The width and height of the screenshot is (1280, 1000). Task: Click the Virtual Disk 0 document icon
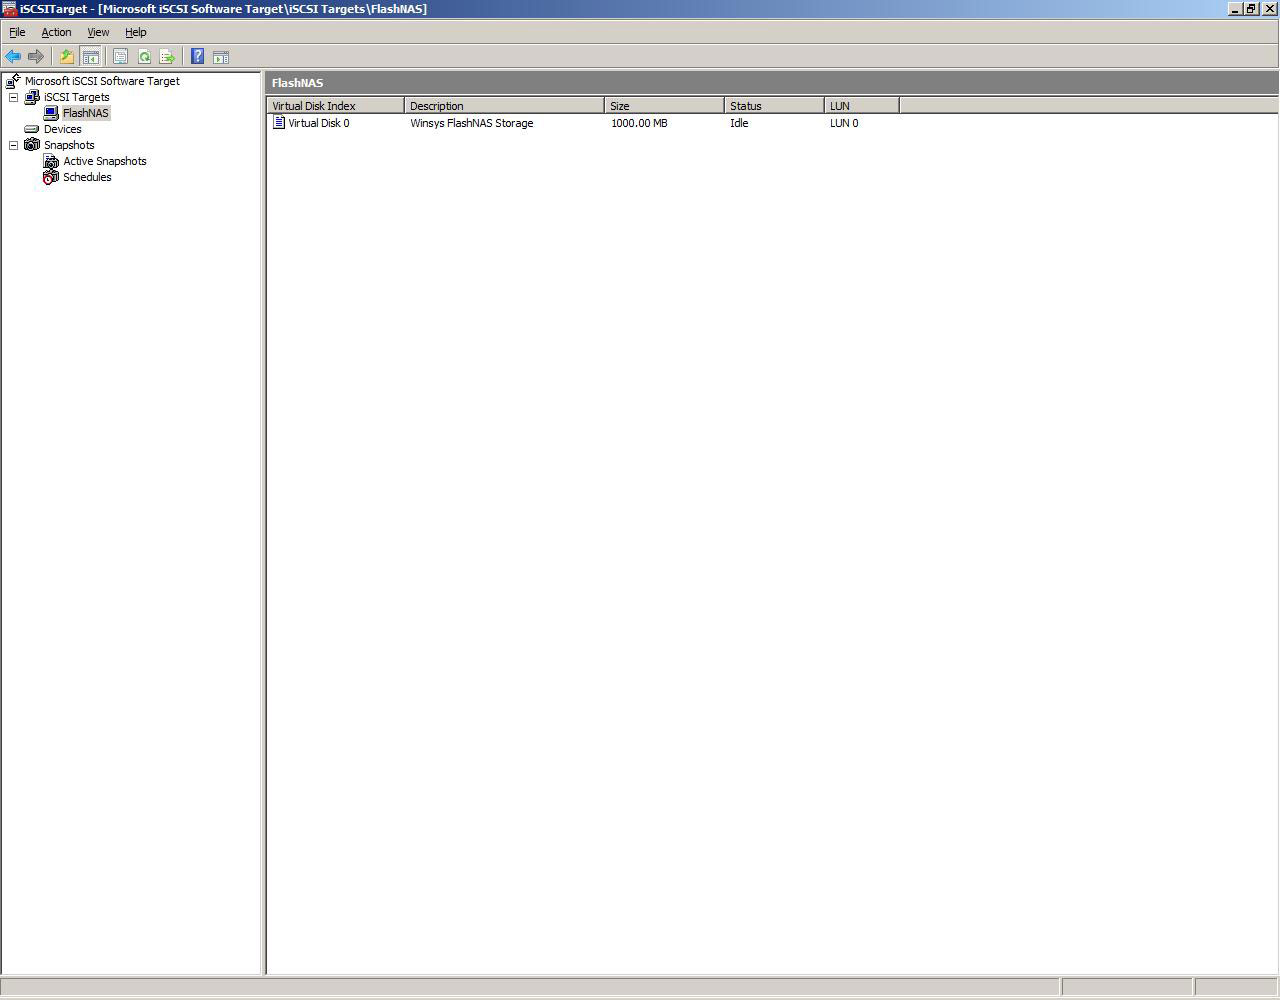279,123
